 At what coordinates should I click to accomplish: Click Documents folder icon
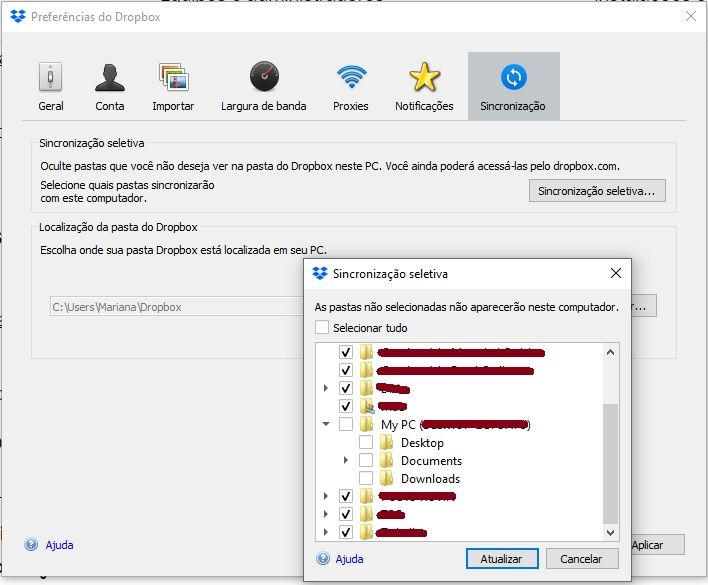(387, 460)
